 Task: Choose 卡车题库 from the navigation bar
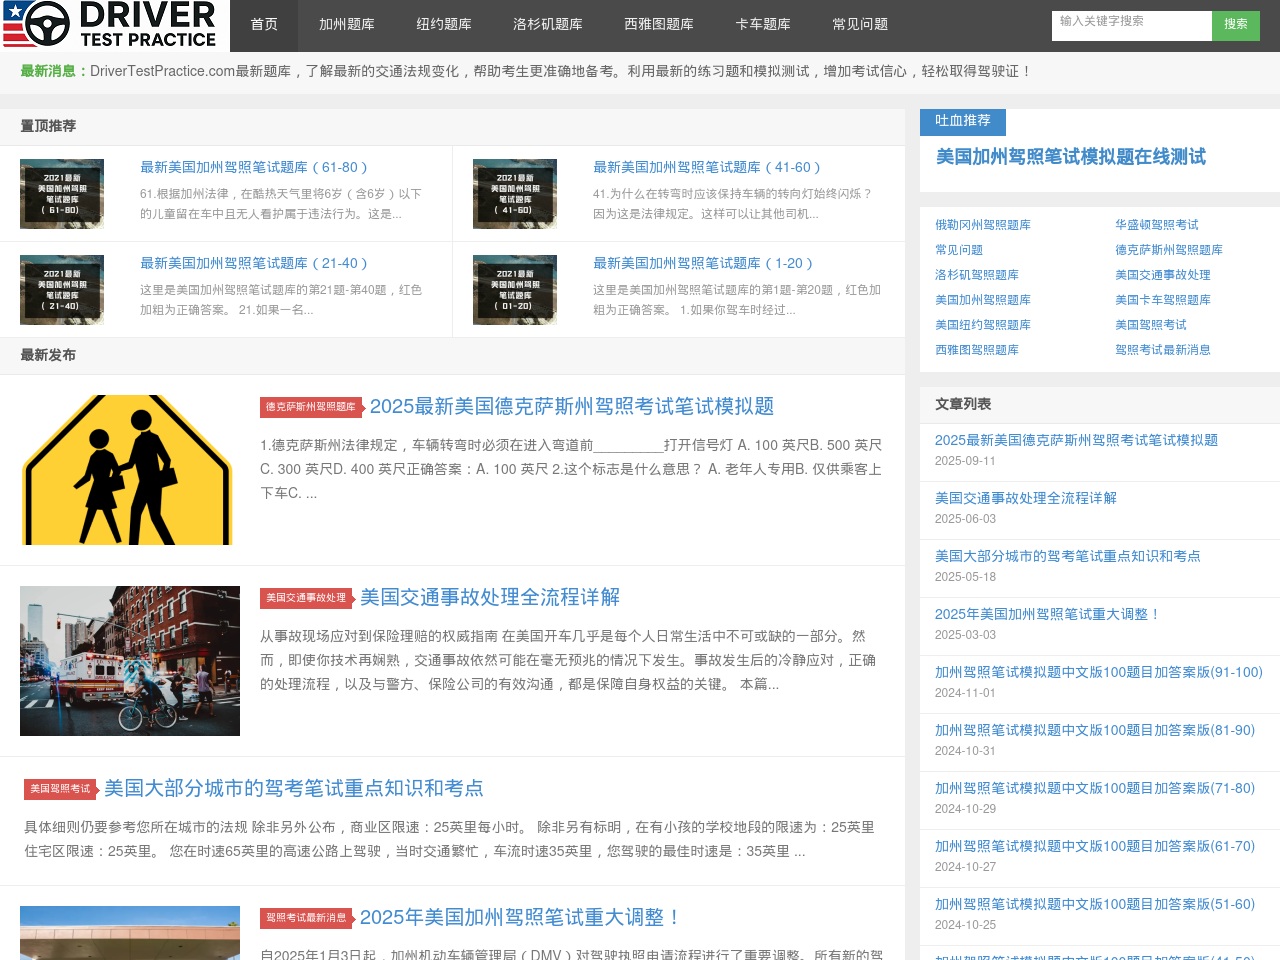point(763,25)
